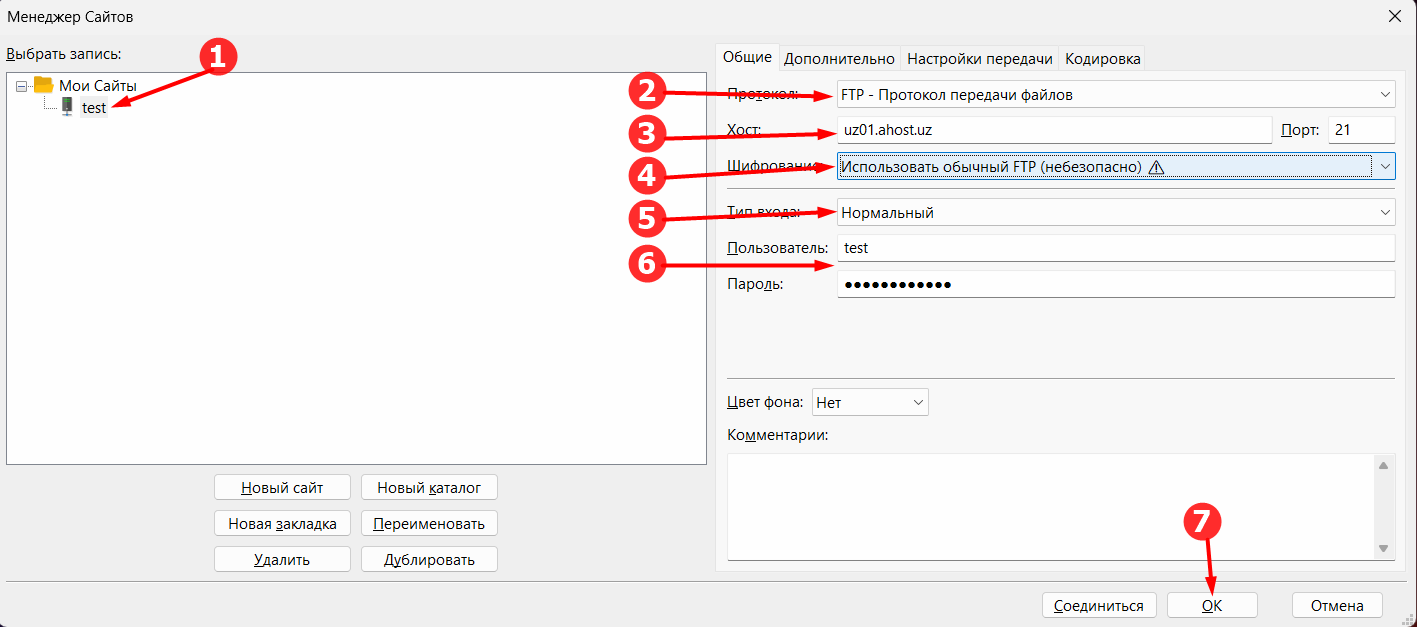Open the Кодировка tab
This screenshot has height=627, width=1417.
point(1103,59)
